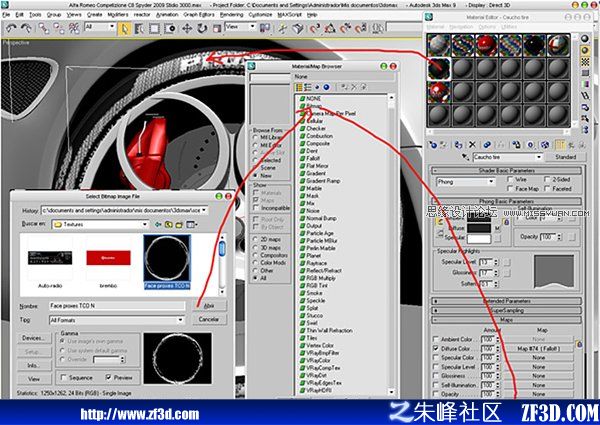Image resolution: width=600 pixels, height=425 pixels.
Task: Select 2D maps radio in Map Browser
Action: 255,239
